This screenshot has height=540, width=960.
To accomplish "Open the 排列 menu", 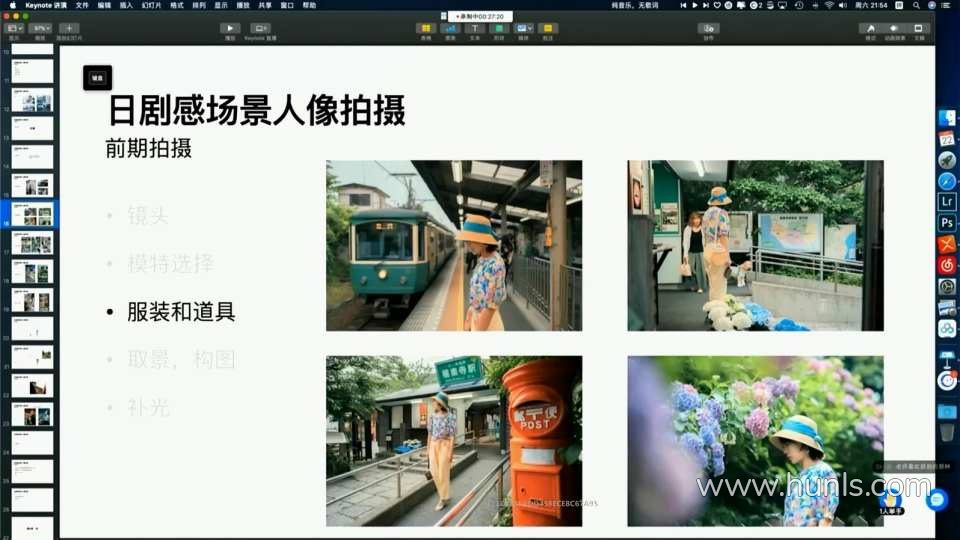I will point(199,5).
